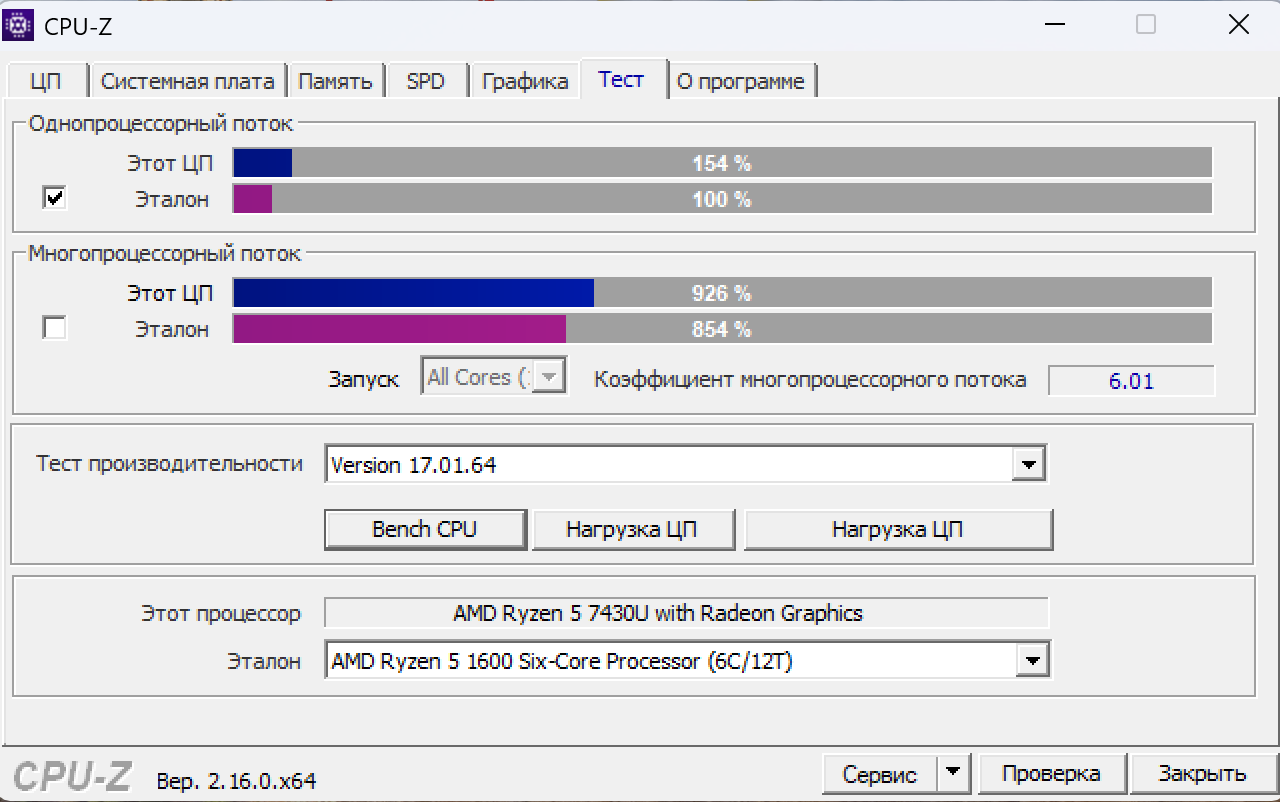Open the Запуск All Cores dropdown
1280x802 pixels.
tap(495, 377)
